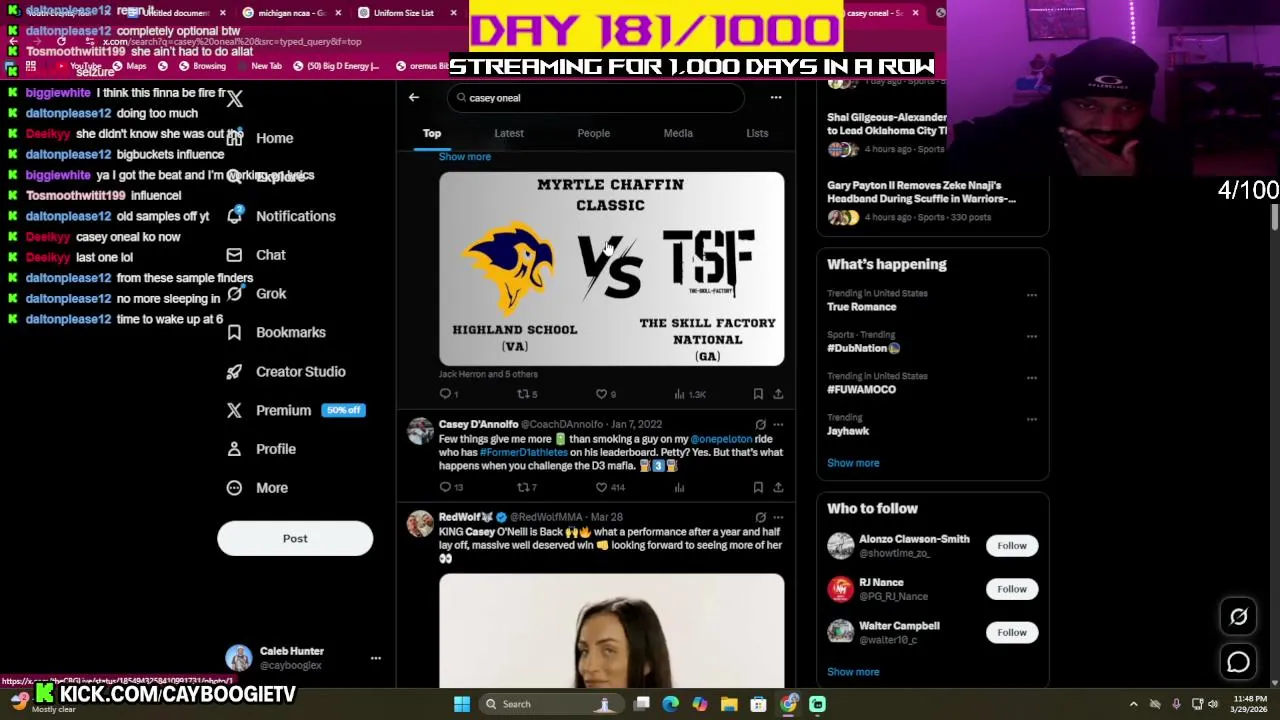
Task: Open Grok from the sidebar icon
Action: point(234,294)
